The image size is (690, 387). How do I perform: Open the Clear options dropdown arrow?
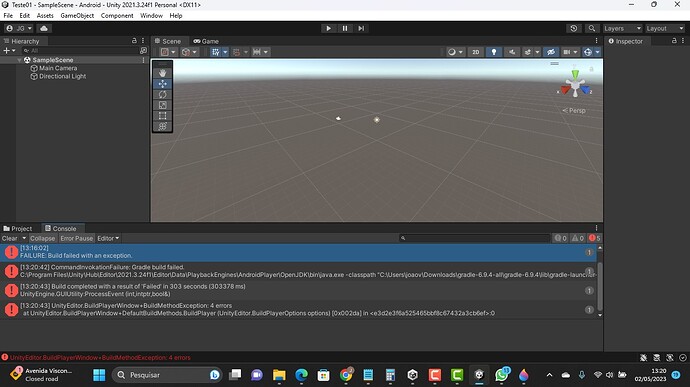(x=24, y=238)
